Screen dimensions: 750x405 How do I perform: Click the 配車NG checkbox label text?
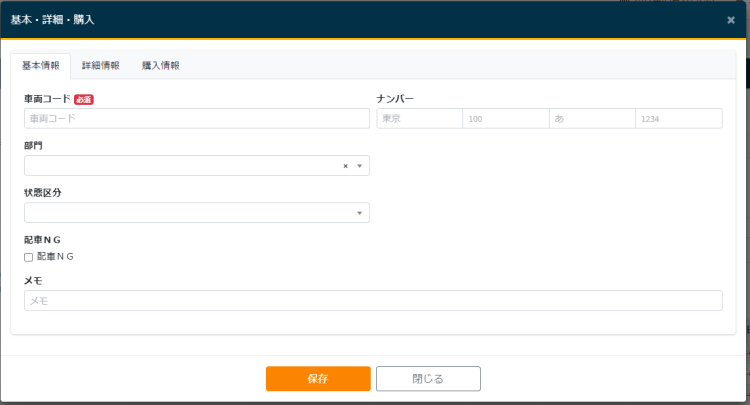(x=55, y=257)
